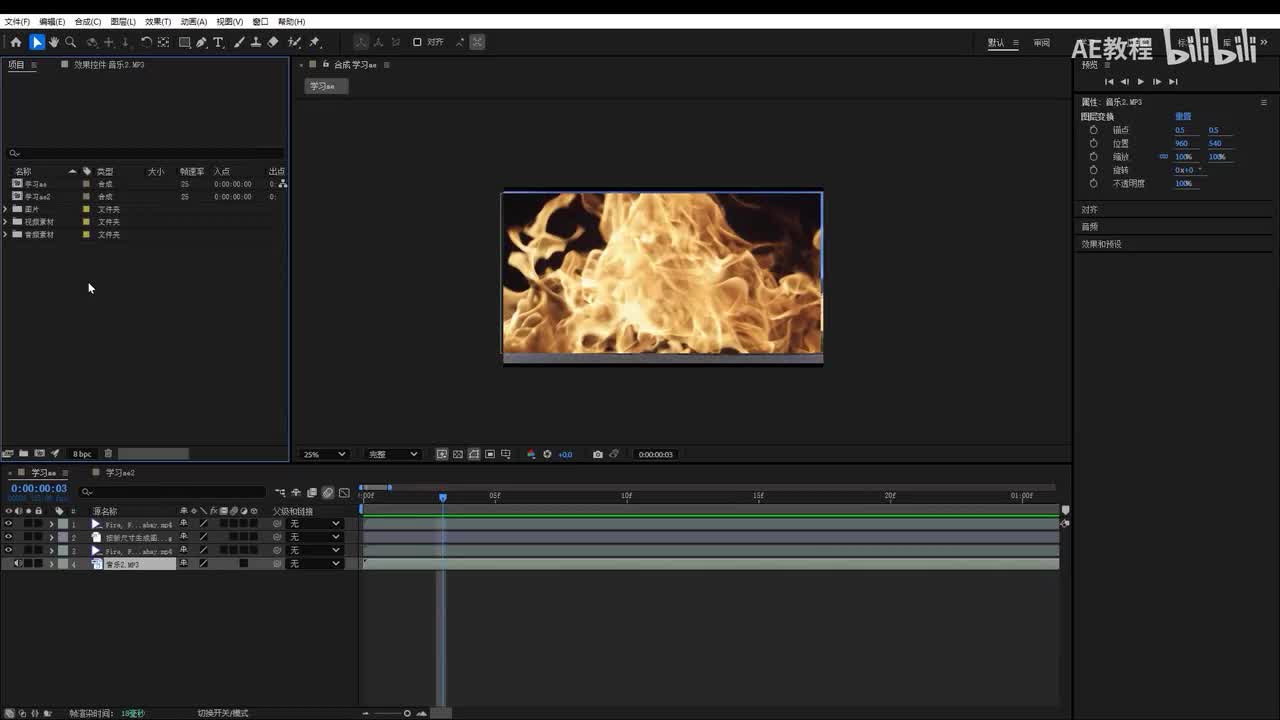Open the 效果(T) menu
This screenshot has height=720, width=1280.
click(x=157, y=21)
